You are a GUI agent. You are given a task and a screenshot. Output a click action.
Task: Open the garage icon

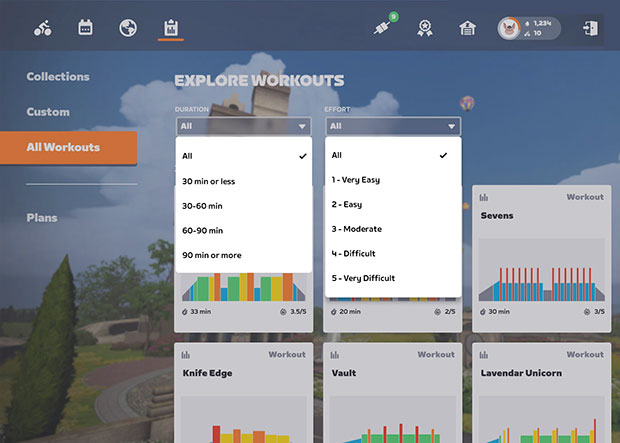[466, 29]
